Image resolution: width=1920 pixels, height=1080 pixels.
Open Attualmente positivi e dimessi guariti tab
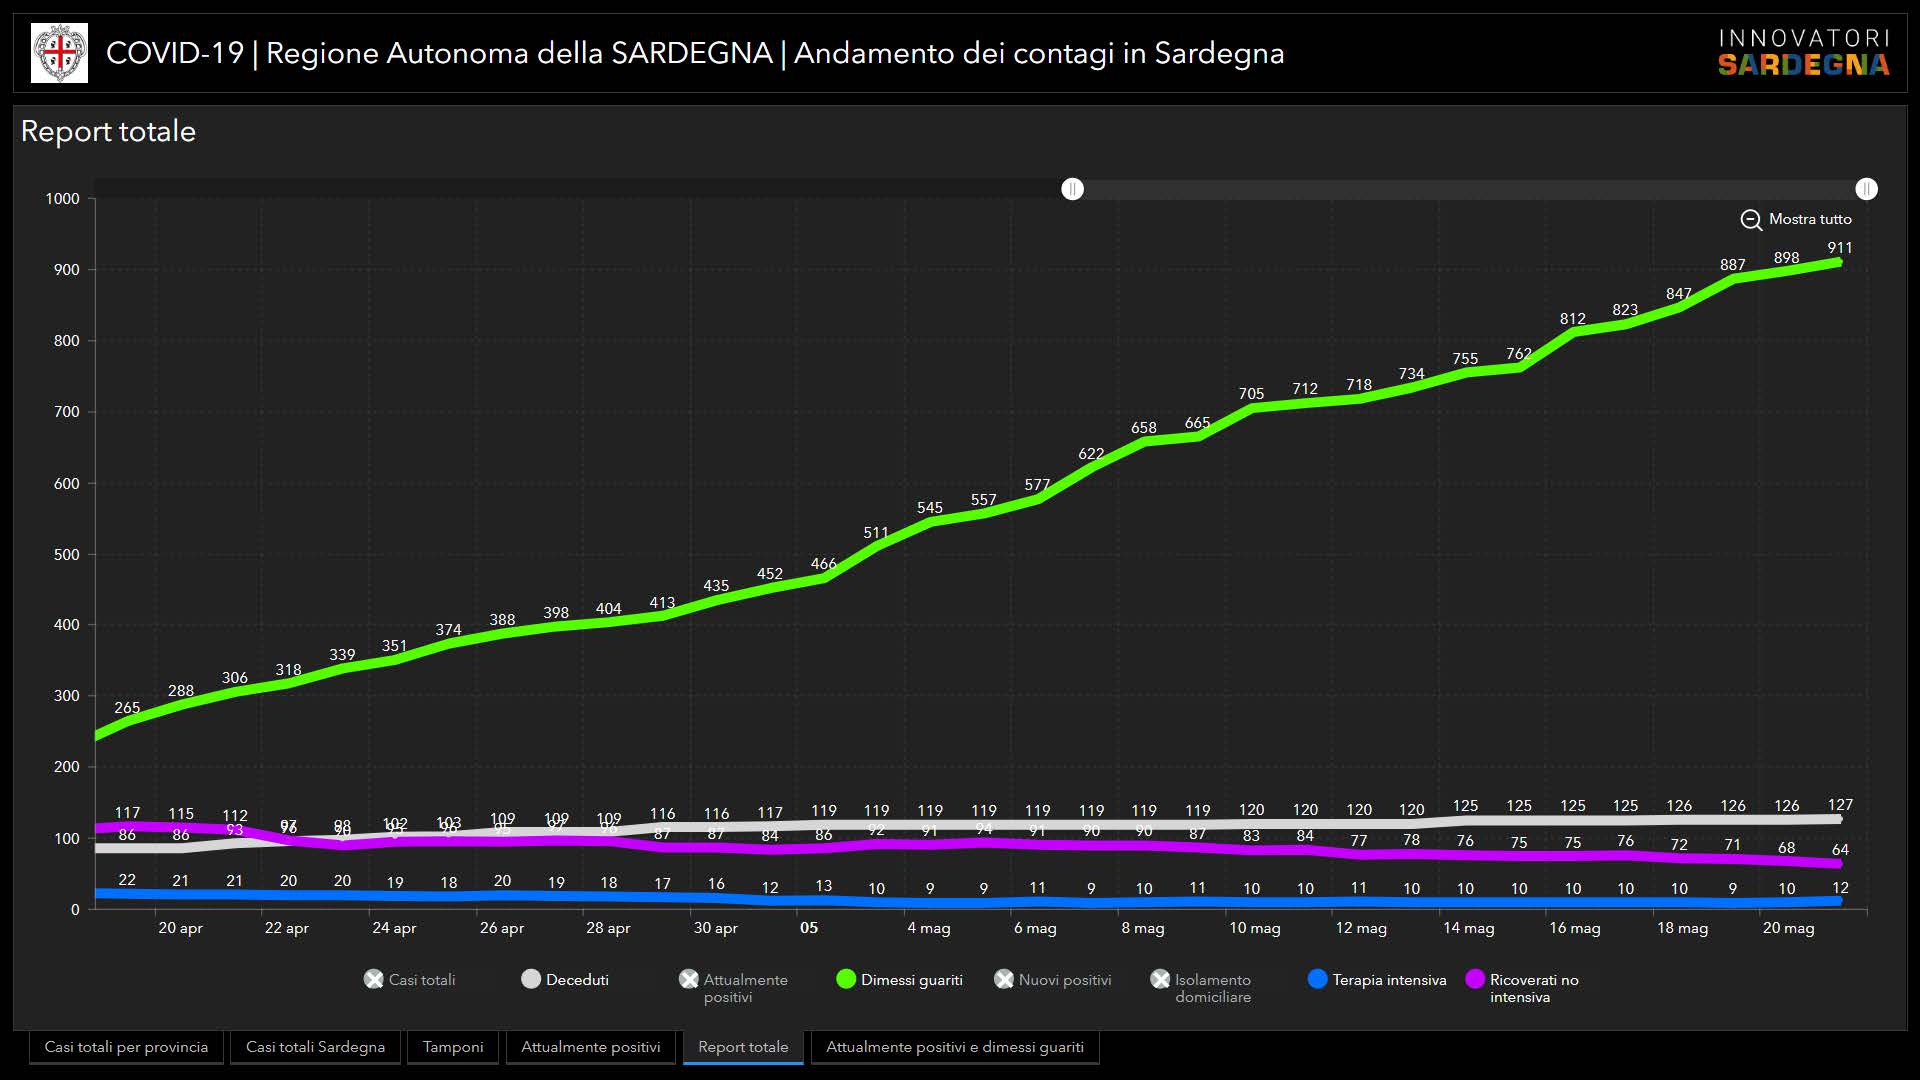tap(954, 1047)
